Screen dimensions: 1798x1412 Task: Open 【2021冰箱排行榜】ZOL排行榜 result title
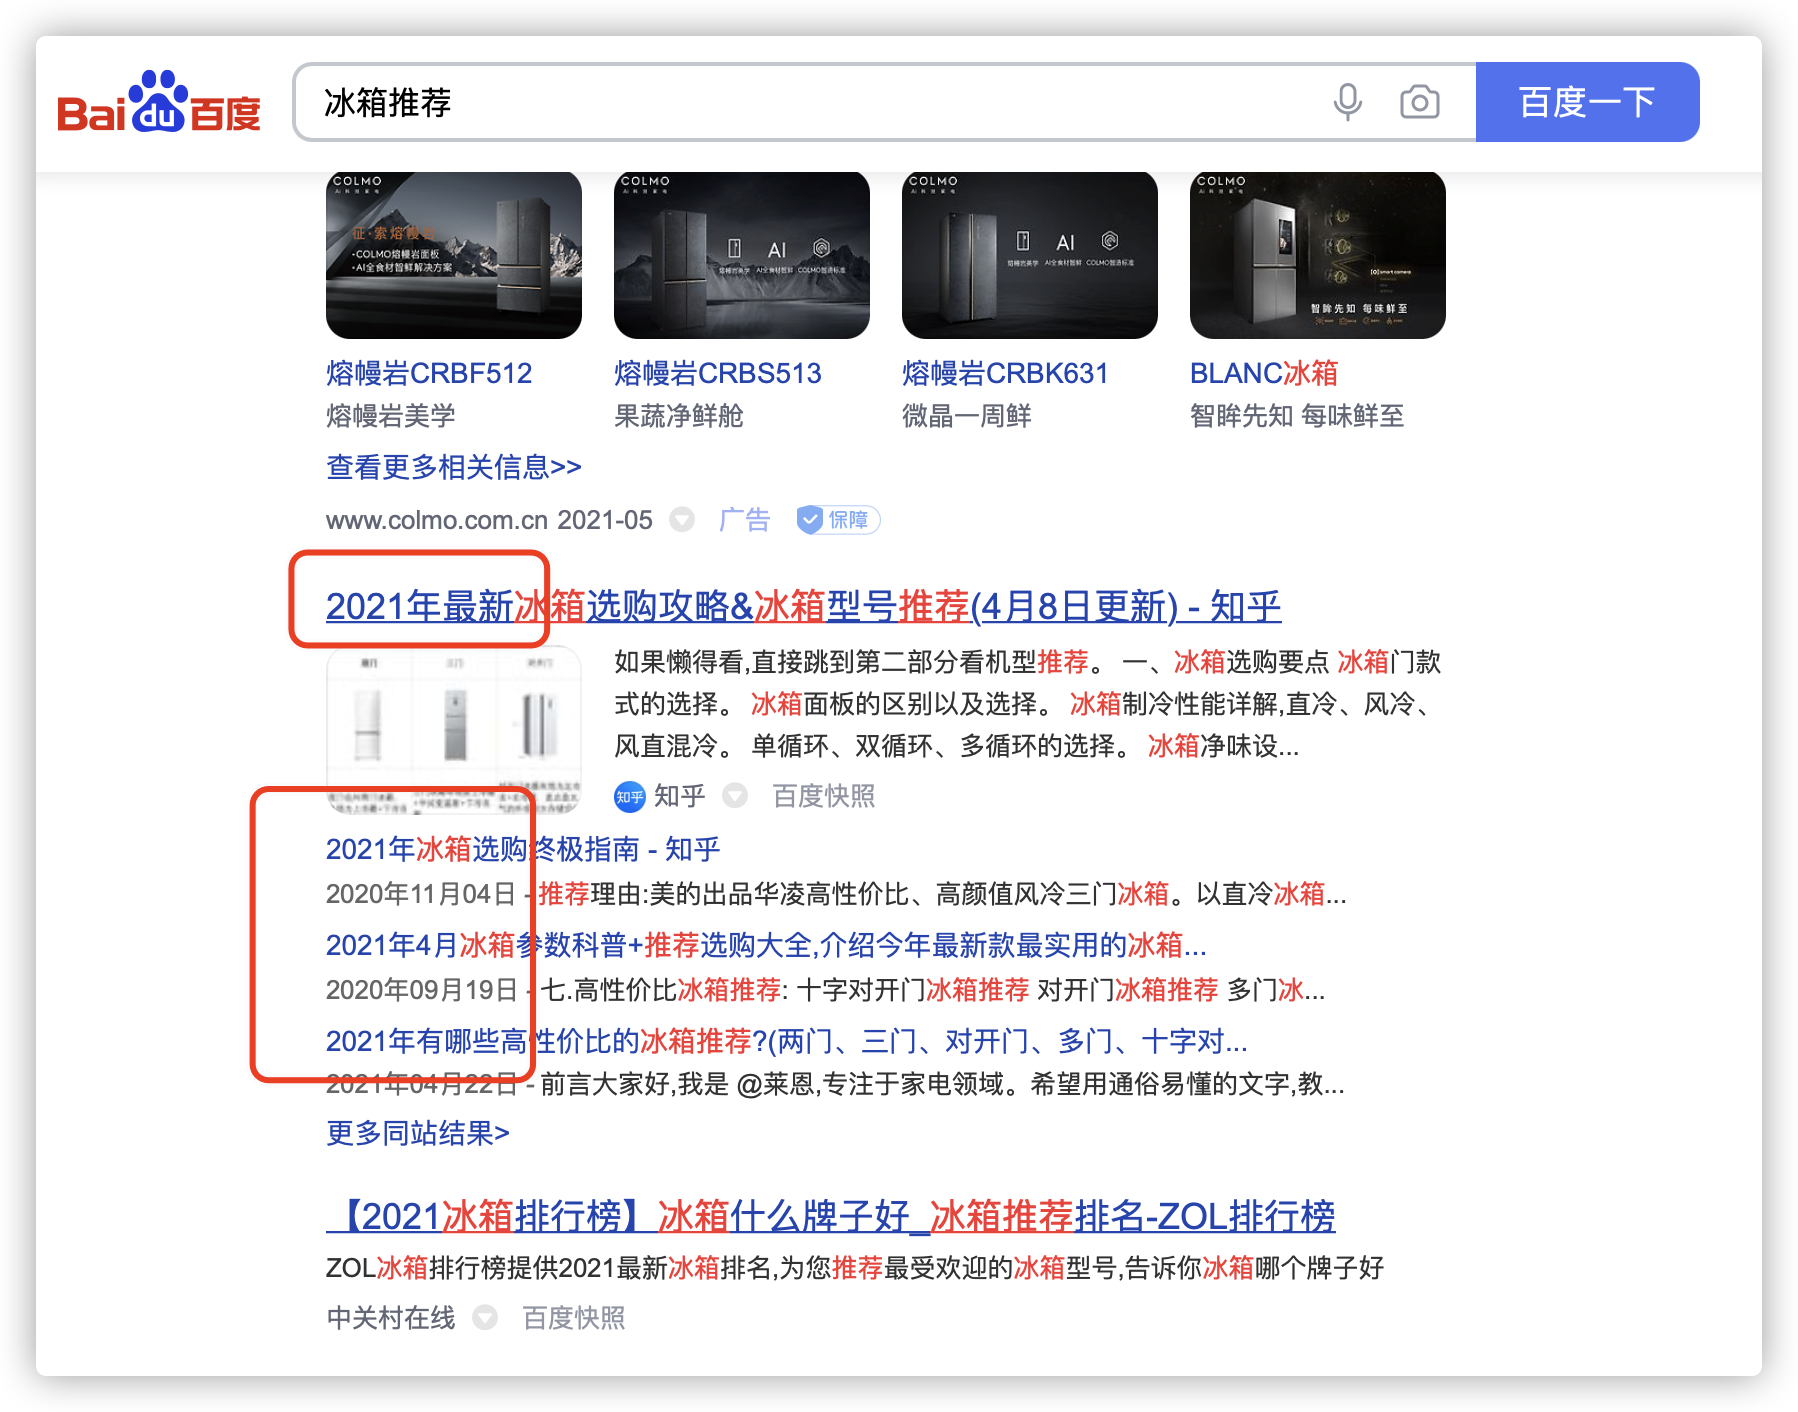[x=831, y=1216]
